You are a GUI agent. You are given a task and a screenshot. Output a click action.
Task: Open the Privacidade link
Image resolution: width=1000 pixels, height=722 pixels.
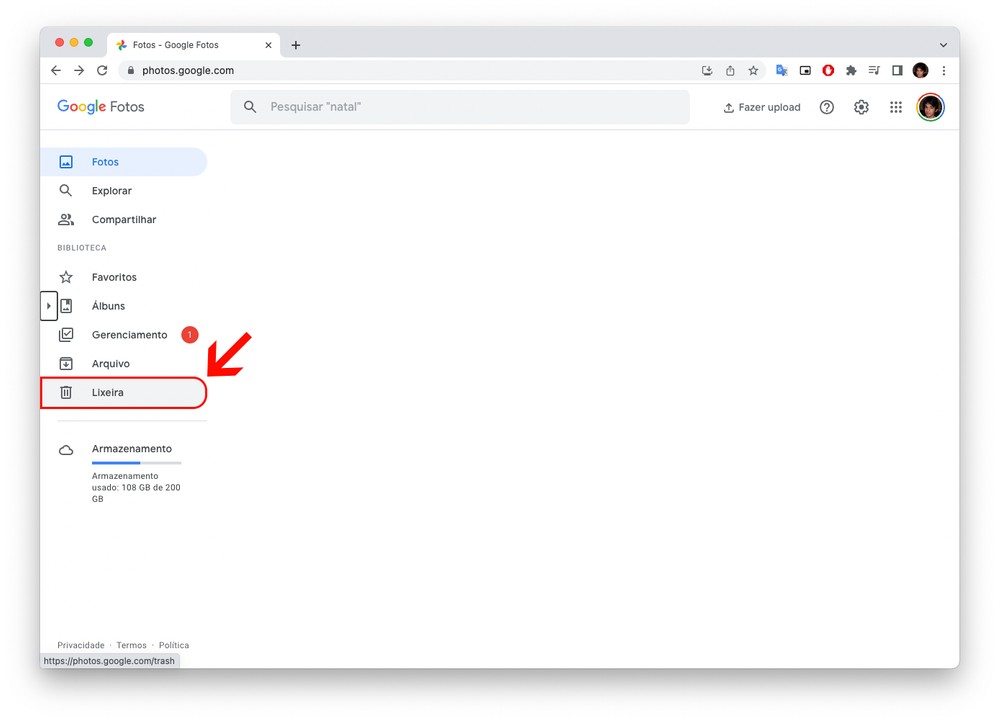tap(80, 645)
